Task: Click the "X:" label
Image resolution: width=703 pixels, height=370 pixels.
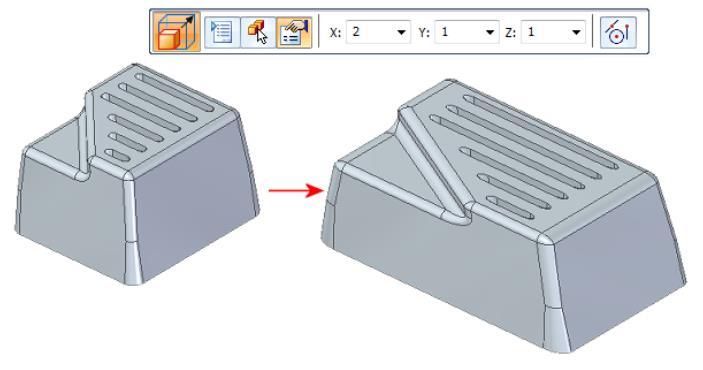Action: coord(335,33)
